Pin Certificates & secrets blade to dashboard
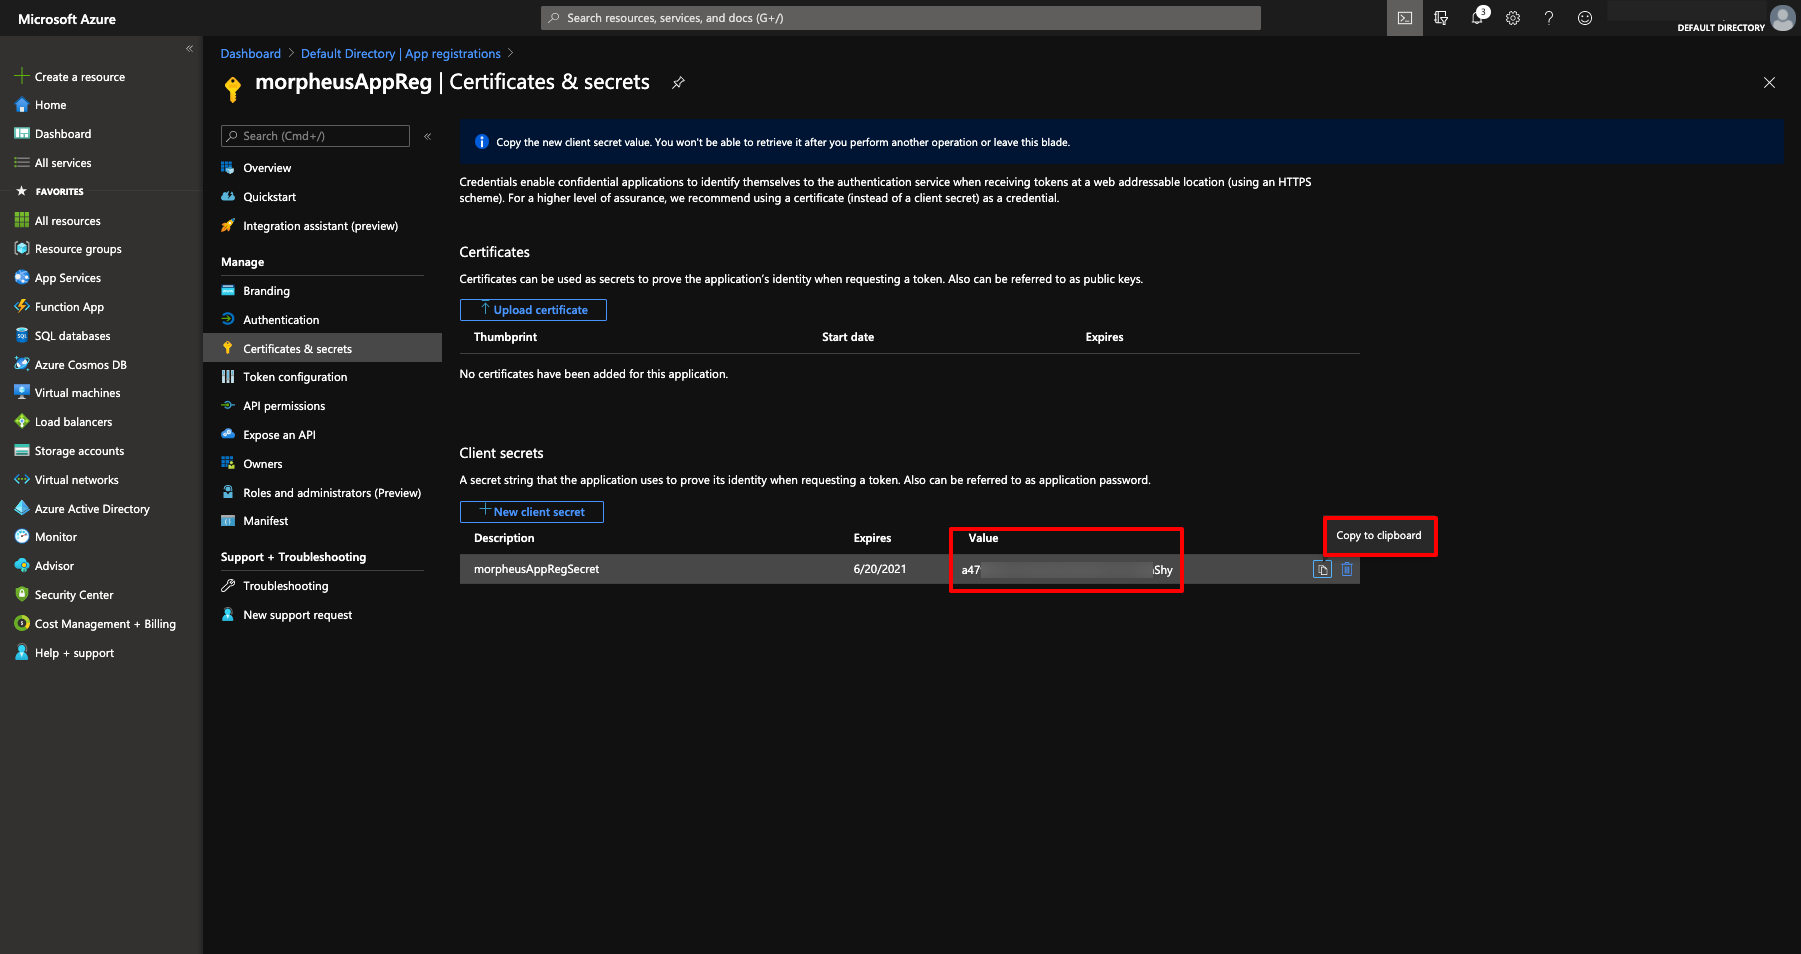The height and width of the screenshot is (954, 1801). (x=678, y=83)
